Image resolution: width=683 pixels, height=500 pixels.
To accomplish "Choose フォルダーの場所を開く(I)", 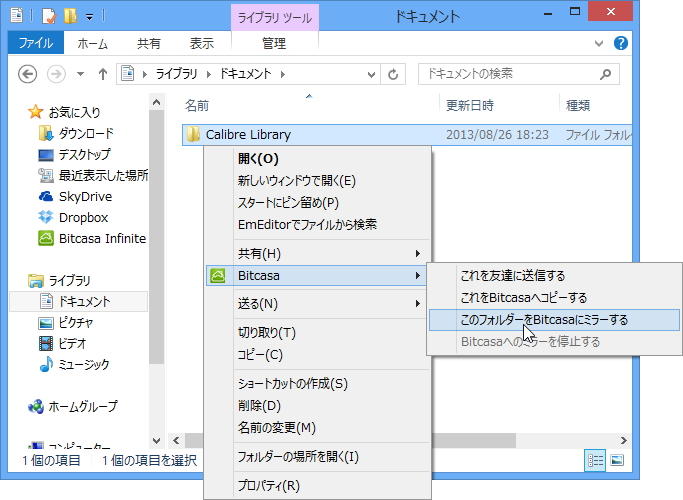I will (318, 457).
